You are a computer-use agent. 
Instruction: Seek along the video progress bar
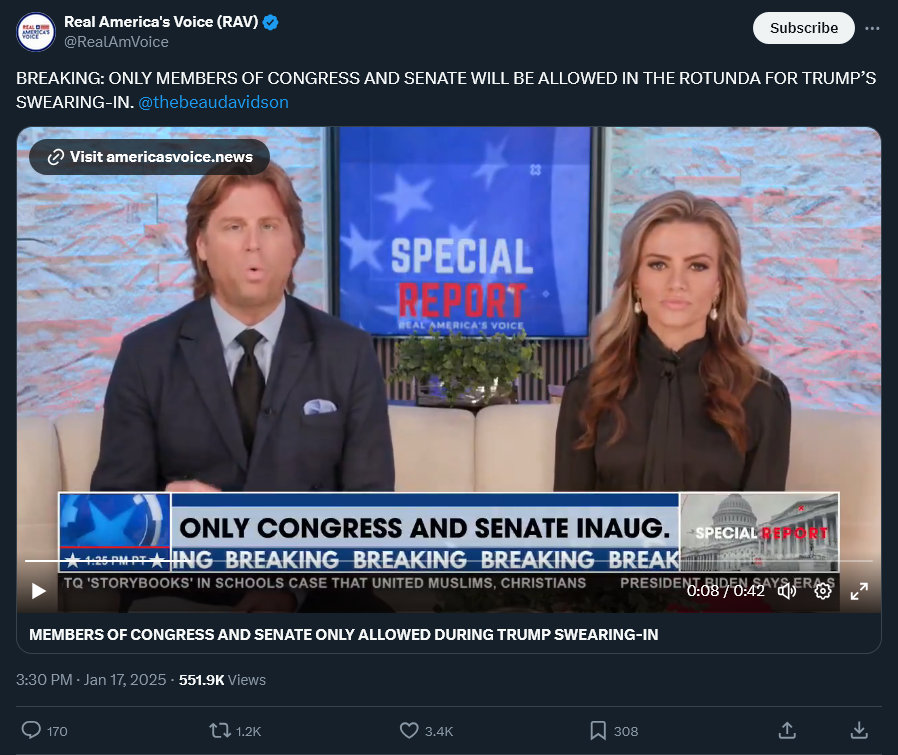pyautogui.click(x=448, y=561)
